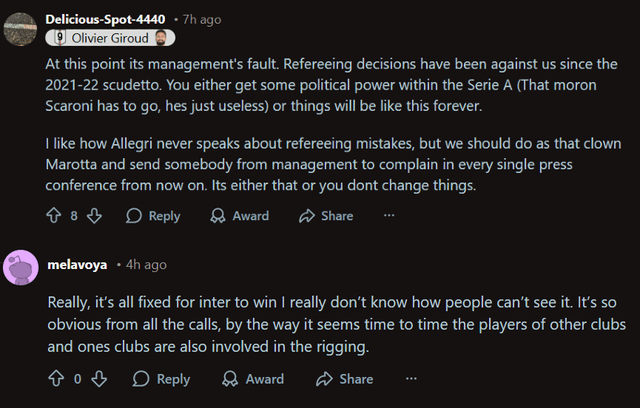The height and width of the screenshot is (408, 640).
Task: Upvote melavoya's comment
Action: 55,379
